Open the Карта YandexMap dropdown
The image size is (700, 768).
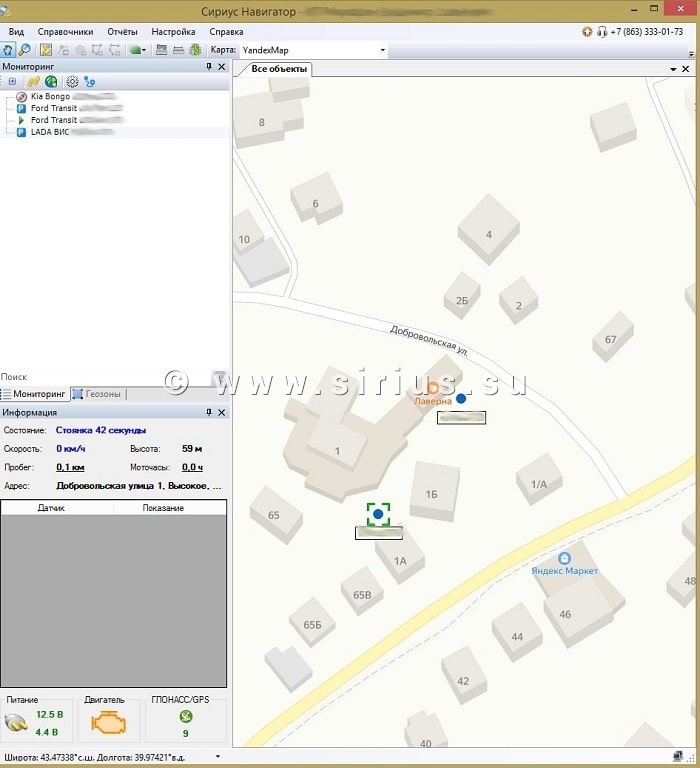click(x=382, y=50)
